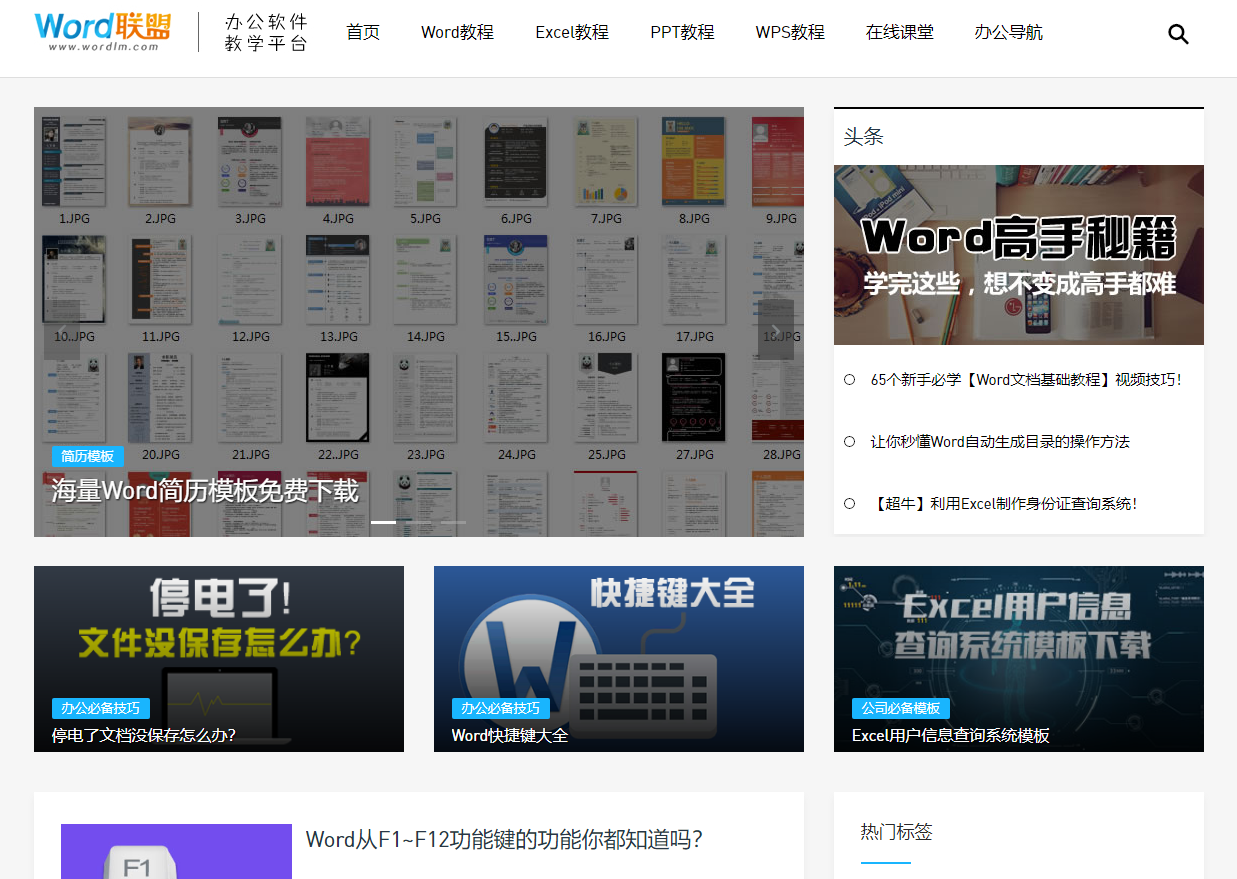Click 办公必备技巧 tag on Word快捷键 card

click(501, 708)
